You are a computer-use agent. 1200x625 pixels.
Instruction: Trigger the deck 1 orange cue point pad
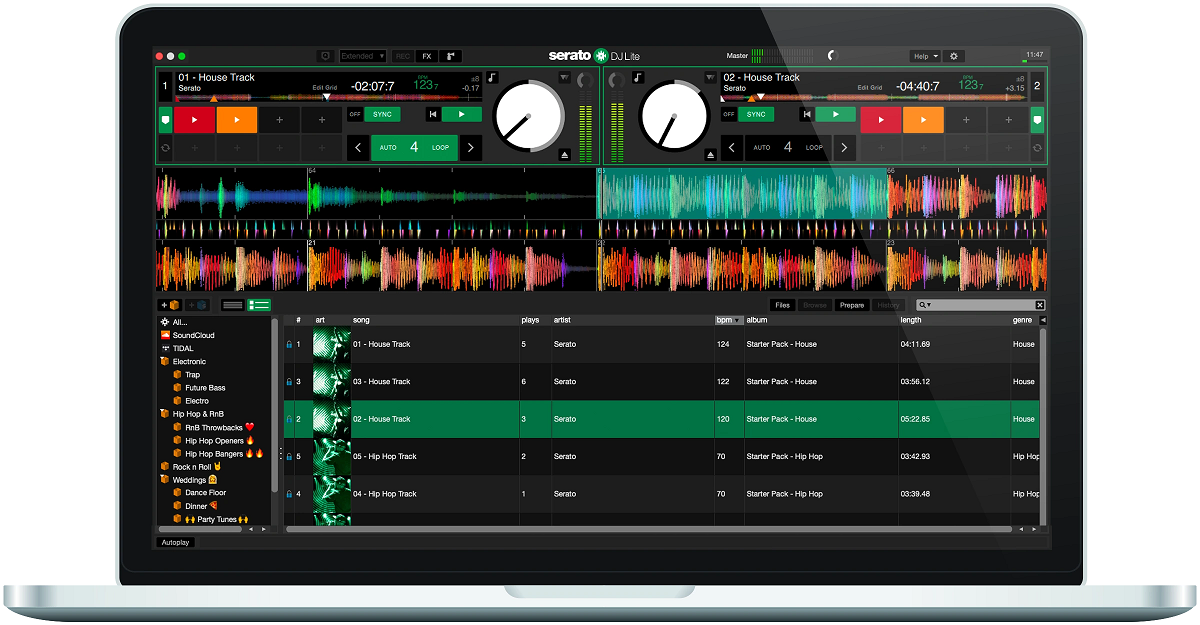coord(237,120)
